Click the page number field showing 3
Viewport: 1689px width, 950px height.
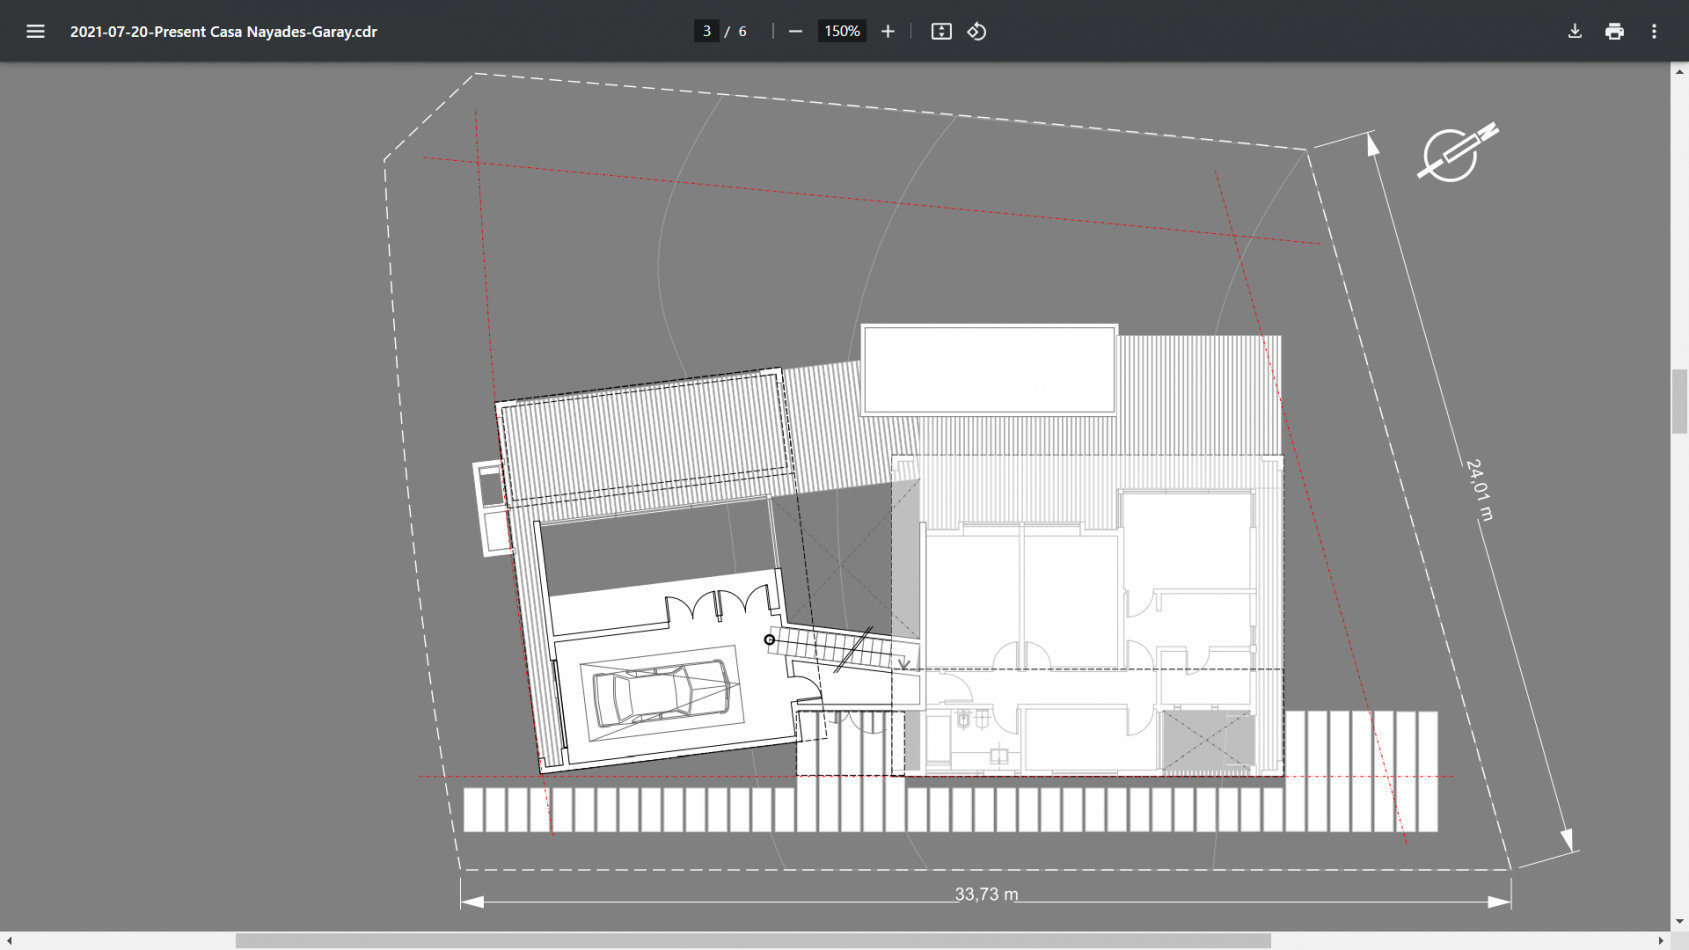706,31
